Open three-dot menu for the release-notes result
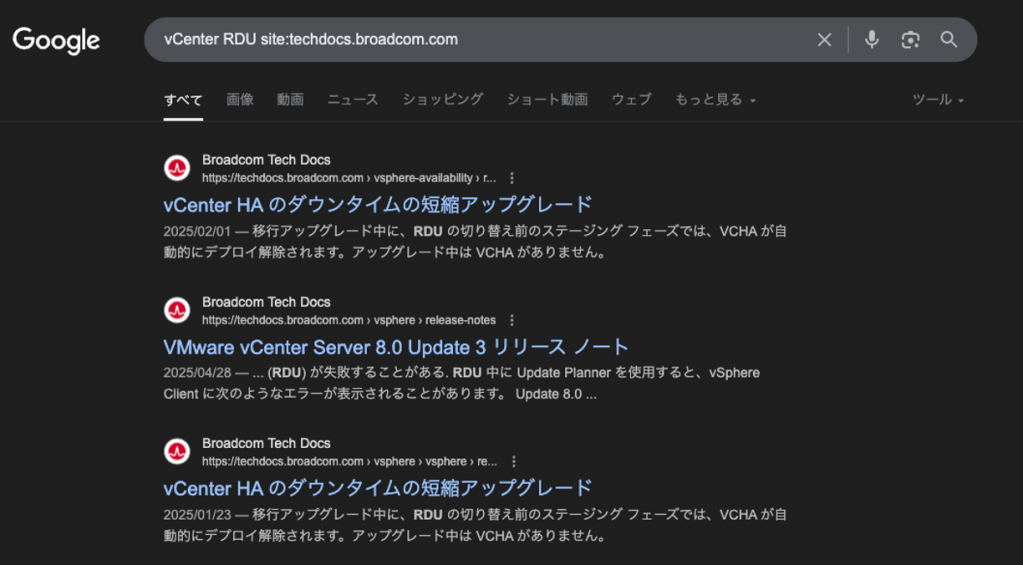This screenshot has height=565, width=1023. (512, 320)
